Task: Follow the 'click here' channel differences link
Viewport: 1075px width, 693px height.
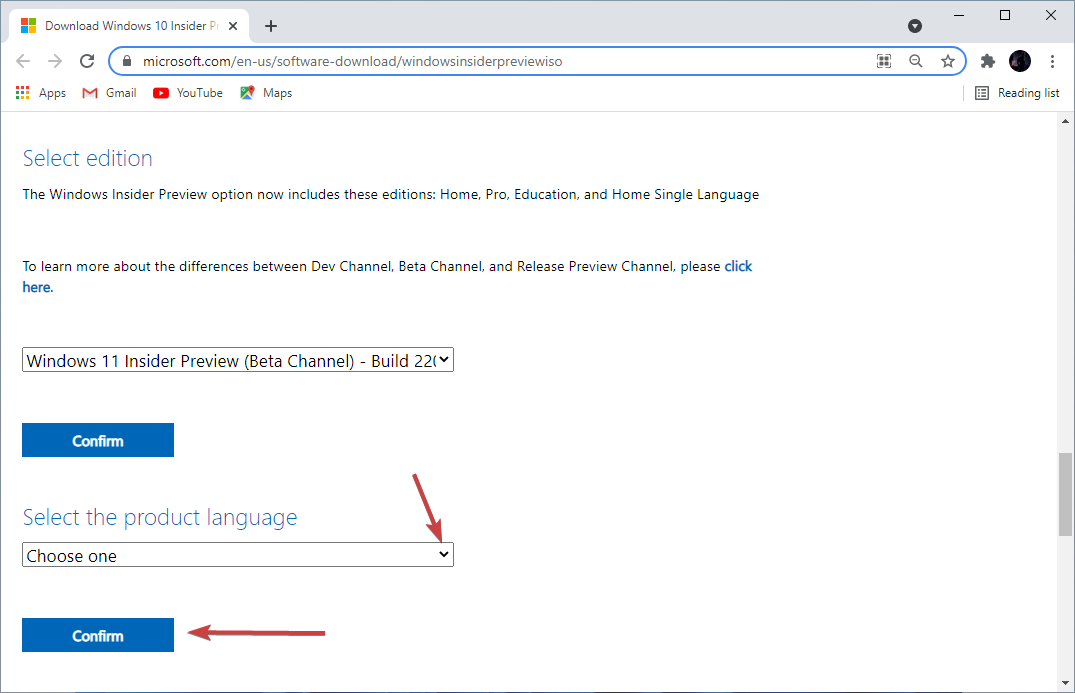Action: point(738,266)
